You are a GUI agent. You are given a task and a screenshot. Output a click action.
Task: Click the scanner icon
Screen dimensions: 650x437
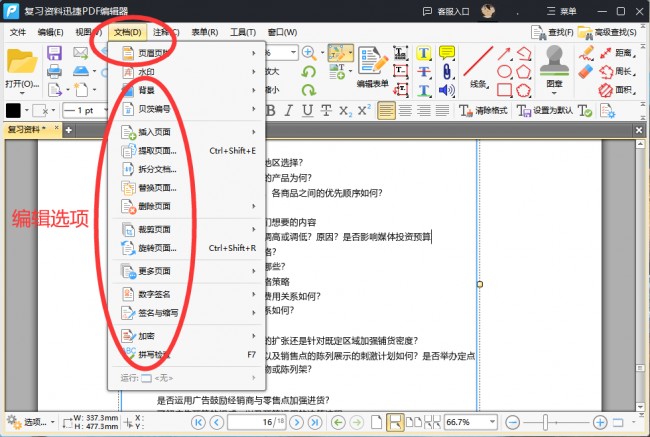point(81,71)
